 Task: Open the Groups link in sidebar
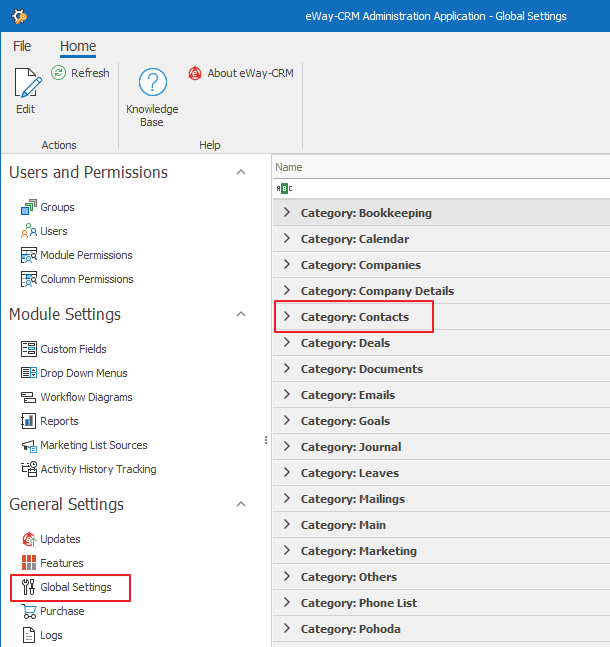pos(57,207)
